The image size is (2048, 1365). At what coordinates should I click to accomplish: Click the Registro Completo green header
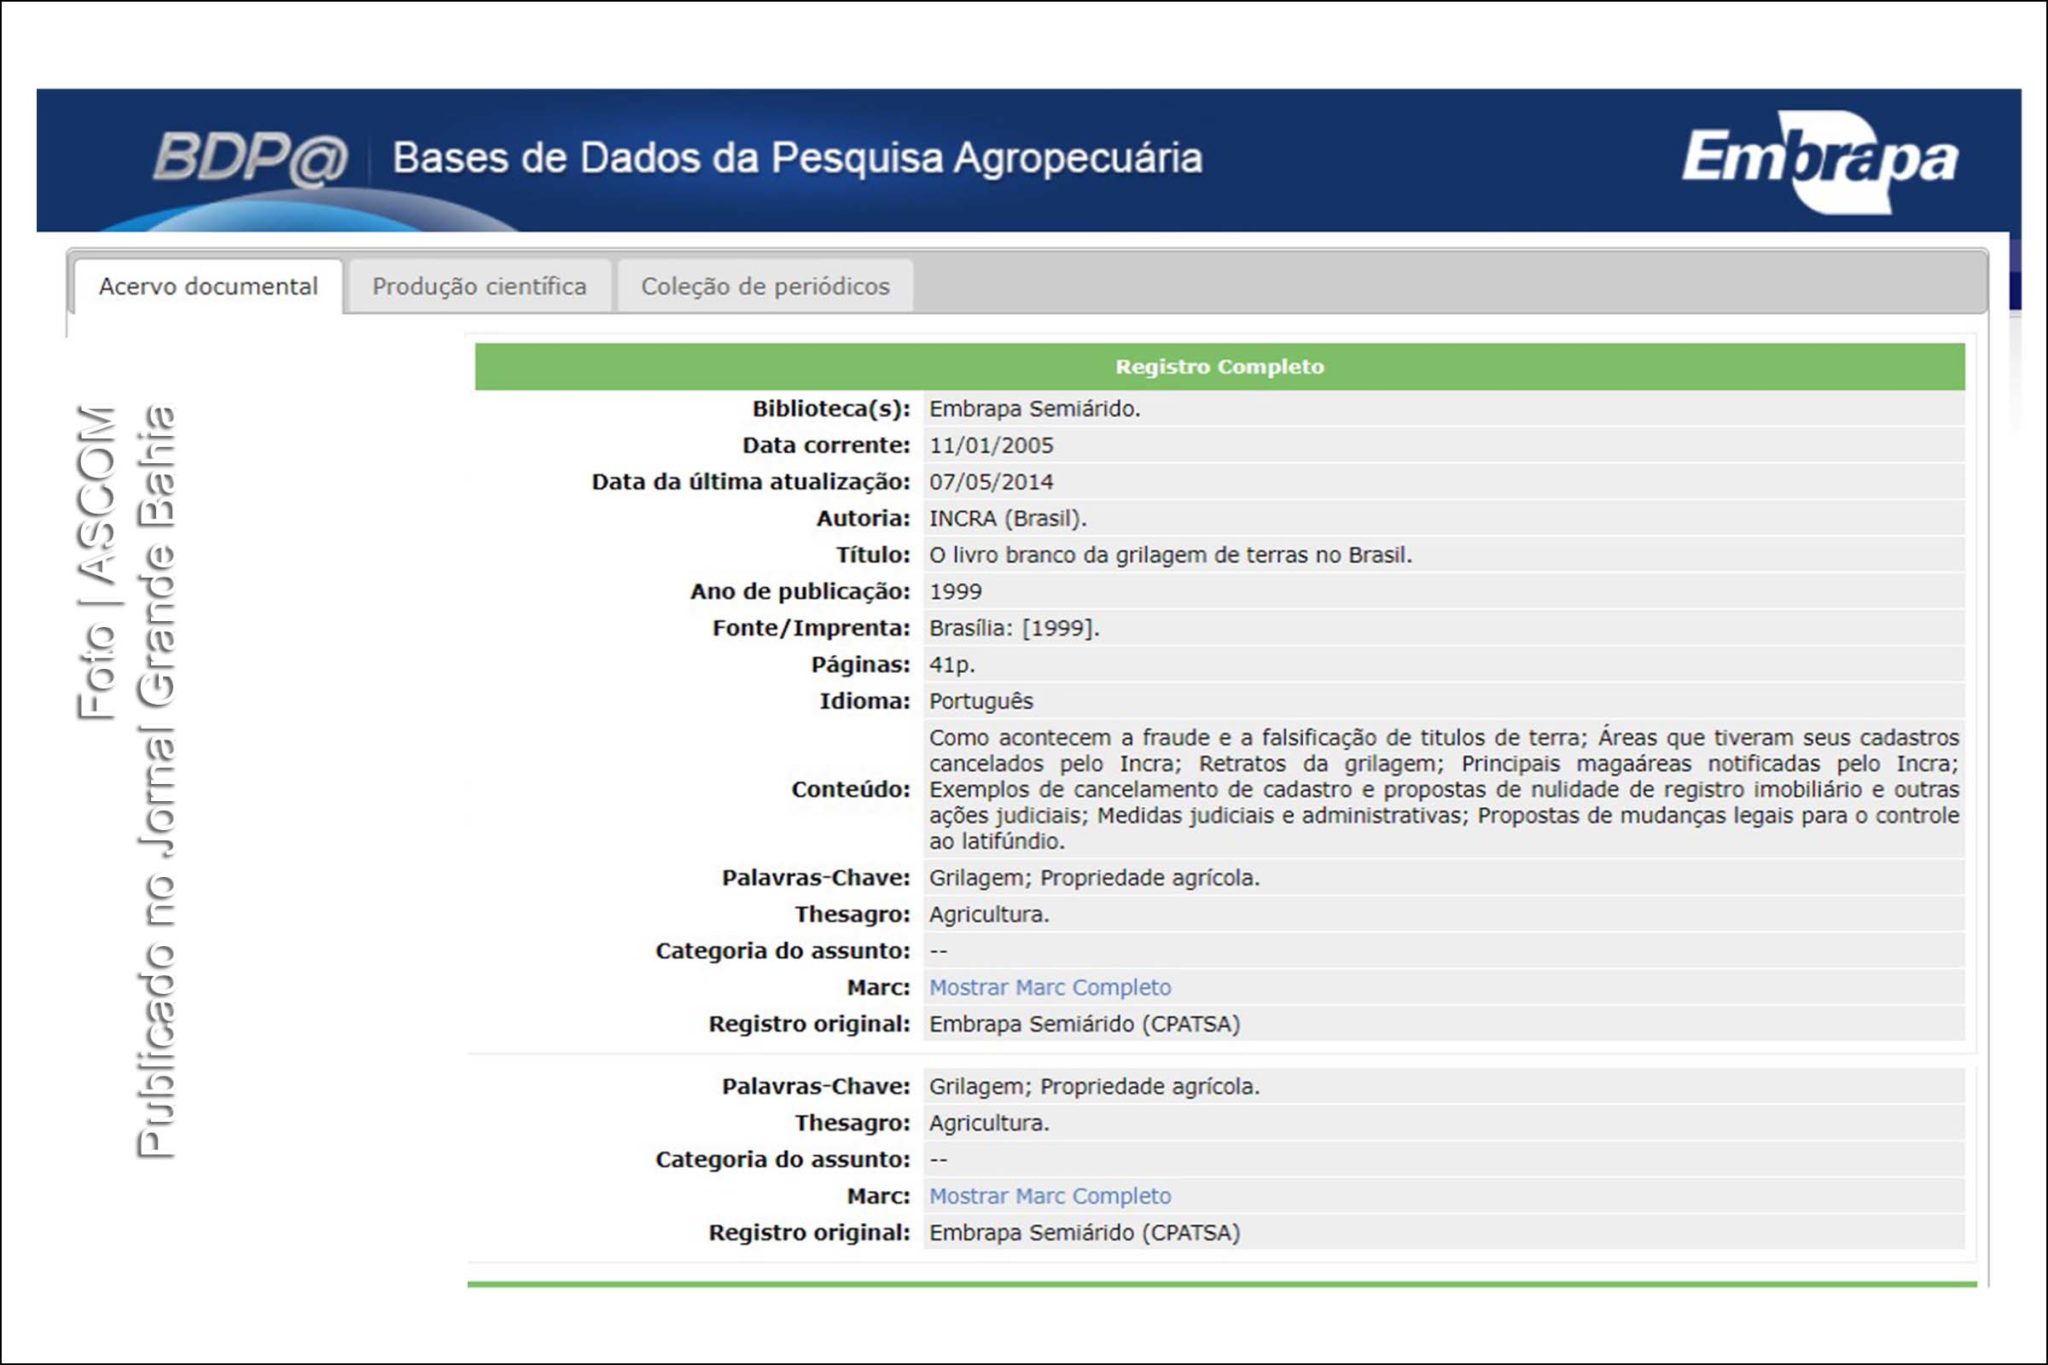(x=1219, y=367)
